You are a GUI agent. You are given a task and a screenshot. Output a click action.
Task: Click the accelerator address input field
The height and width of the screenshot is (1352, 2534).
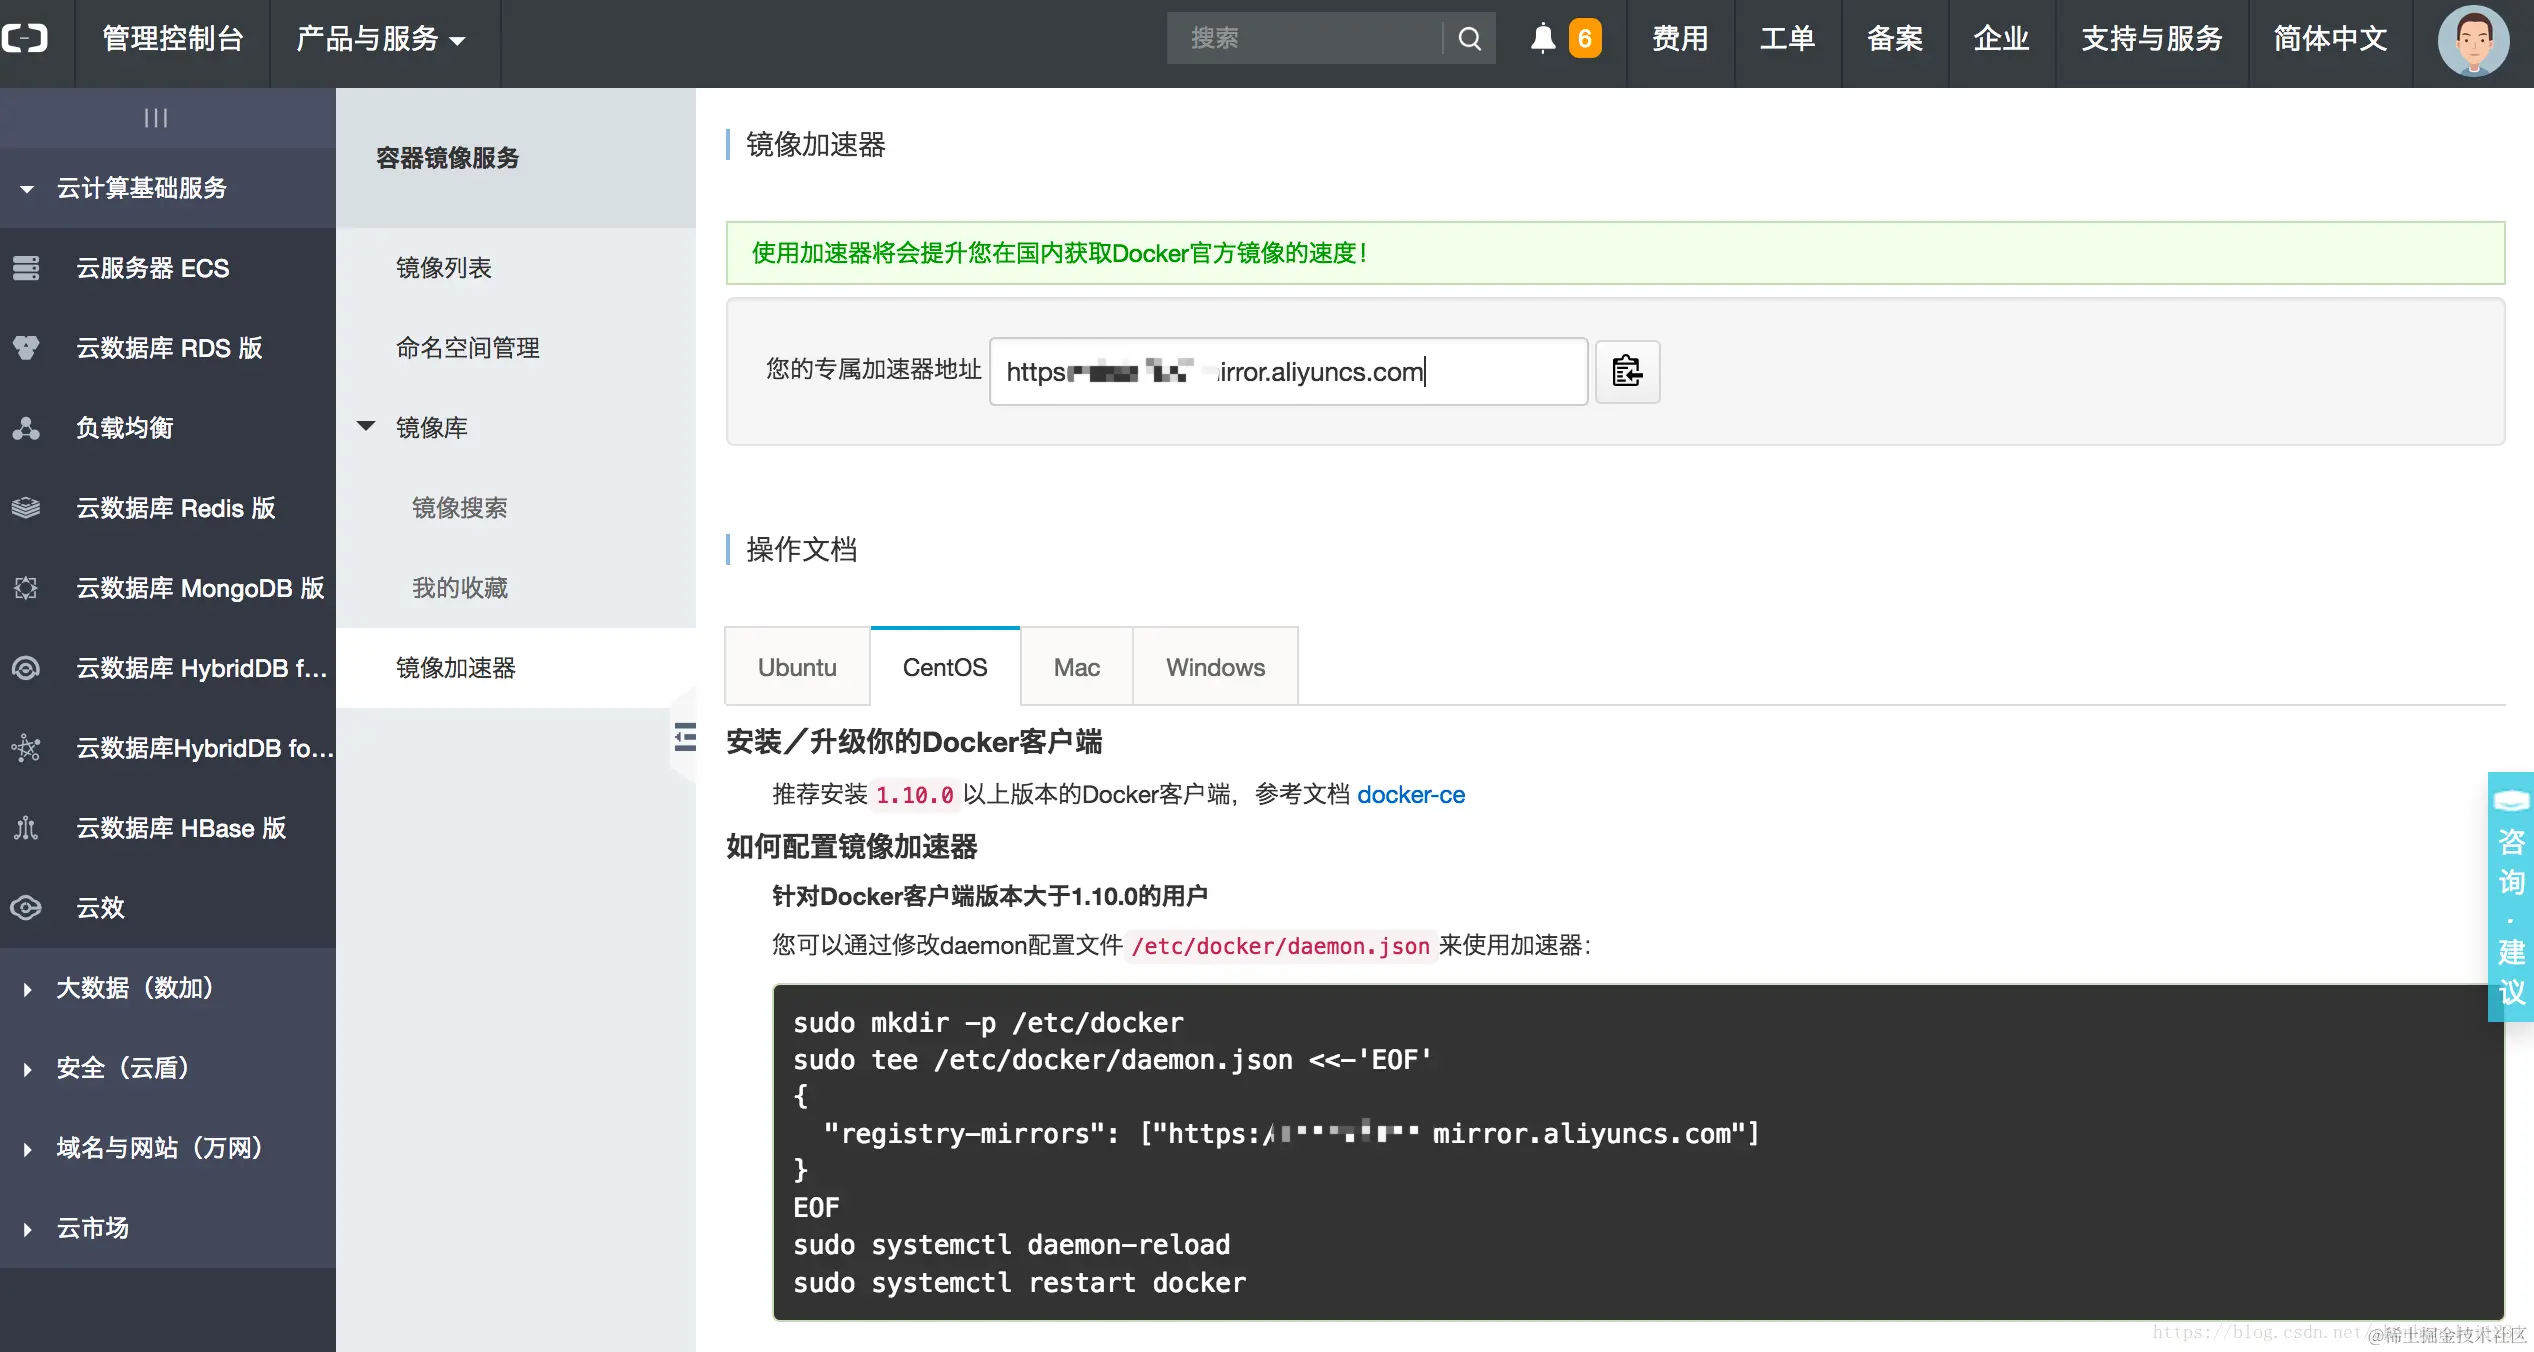[x=1287, y=371]
